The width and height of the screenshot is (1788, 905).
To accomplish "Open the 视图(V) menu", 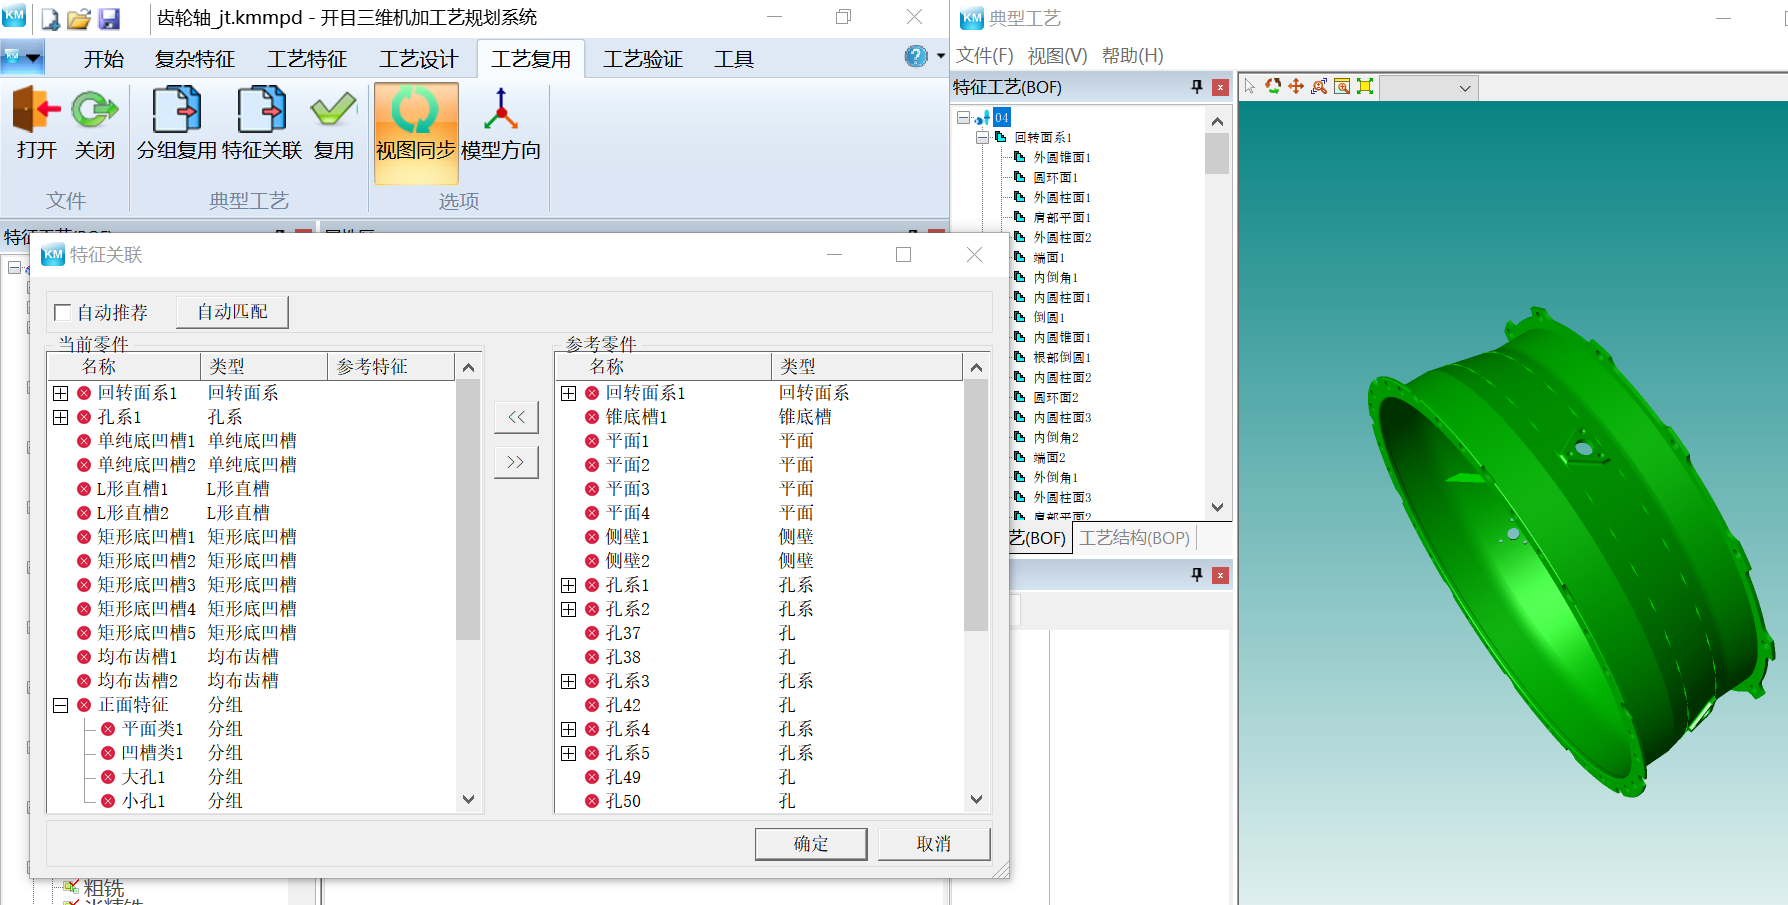I will 1057,56.
